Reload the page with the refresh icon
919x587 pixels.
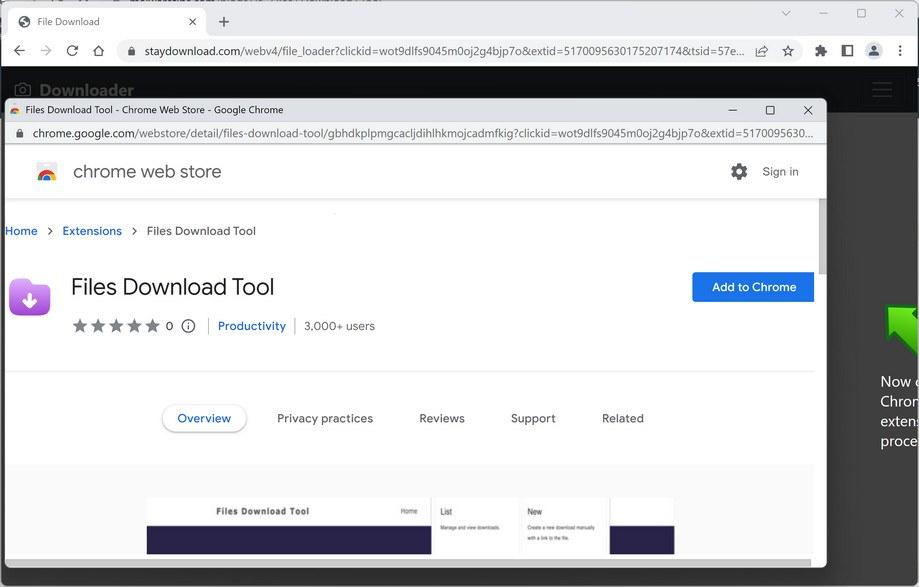(x=71, y=51)
